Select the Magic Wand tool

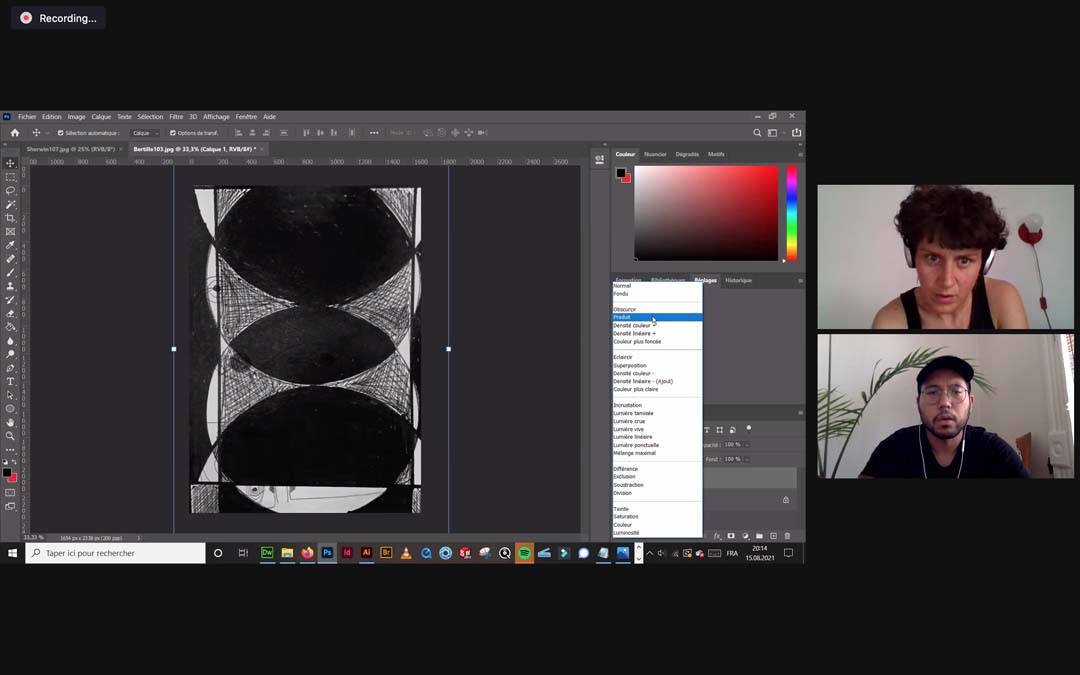point(10,205)
